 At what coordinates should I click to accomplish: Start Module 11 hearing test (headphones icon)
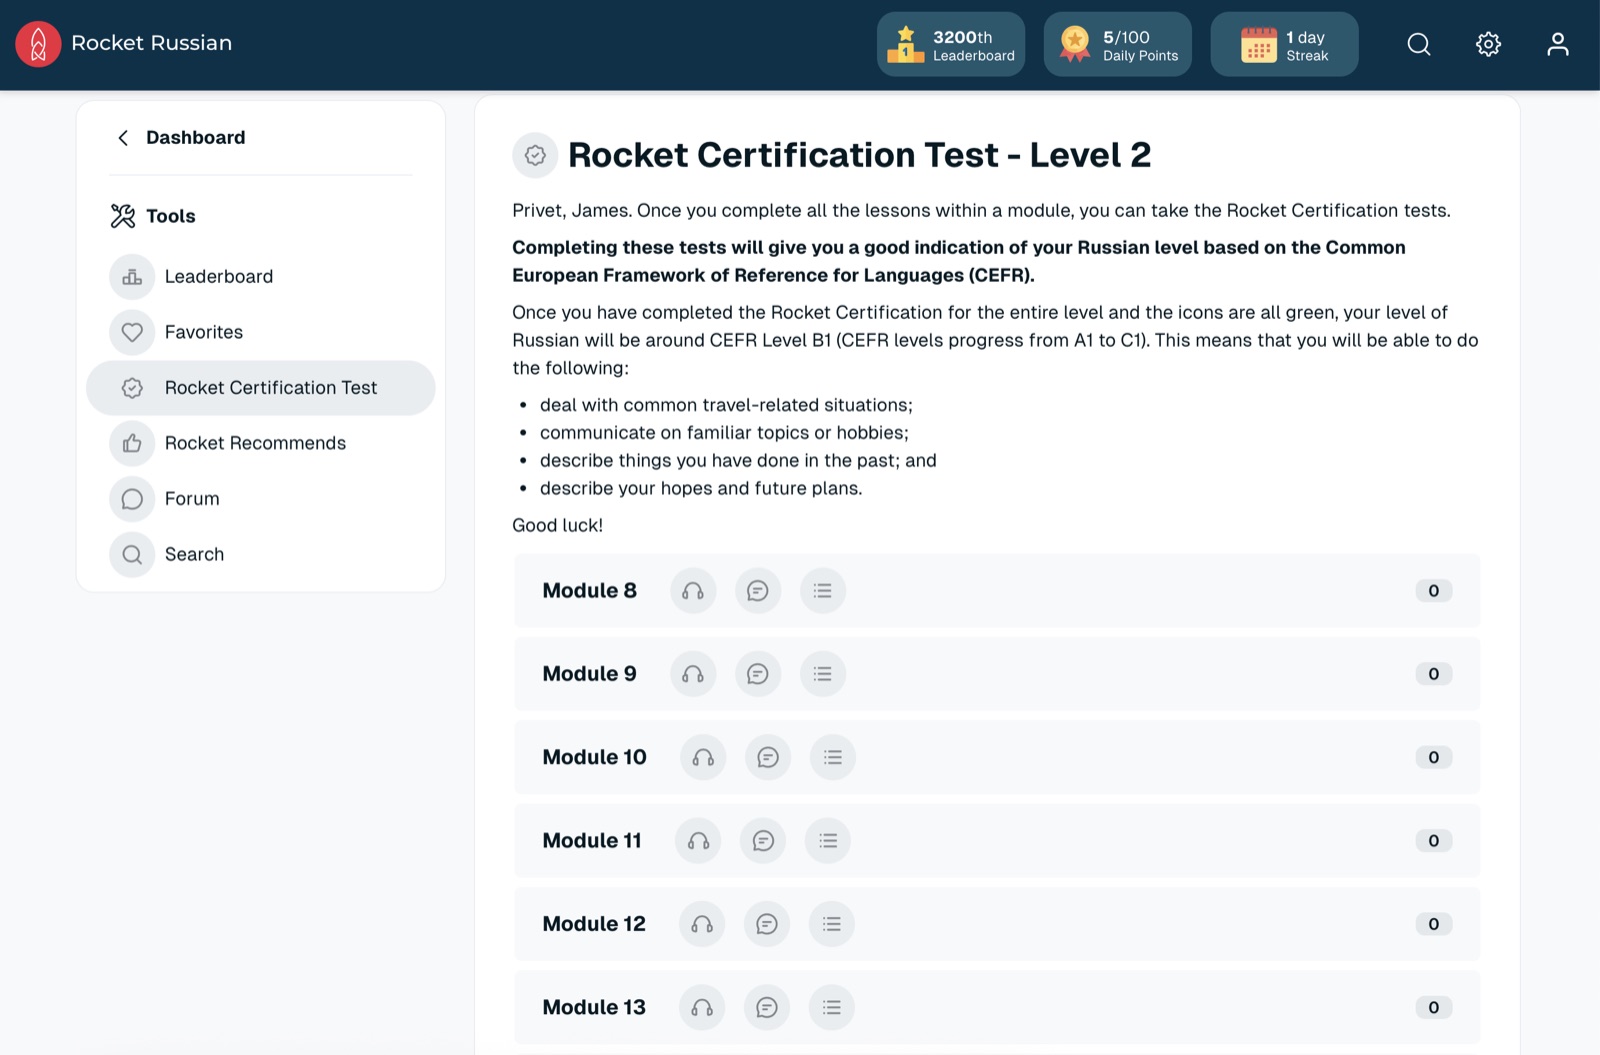pyautogui.click(x=698, y=841)
